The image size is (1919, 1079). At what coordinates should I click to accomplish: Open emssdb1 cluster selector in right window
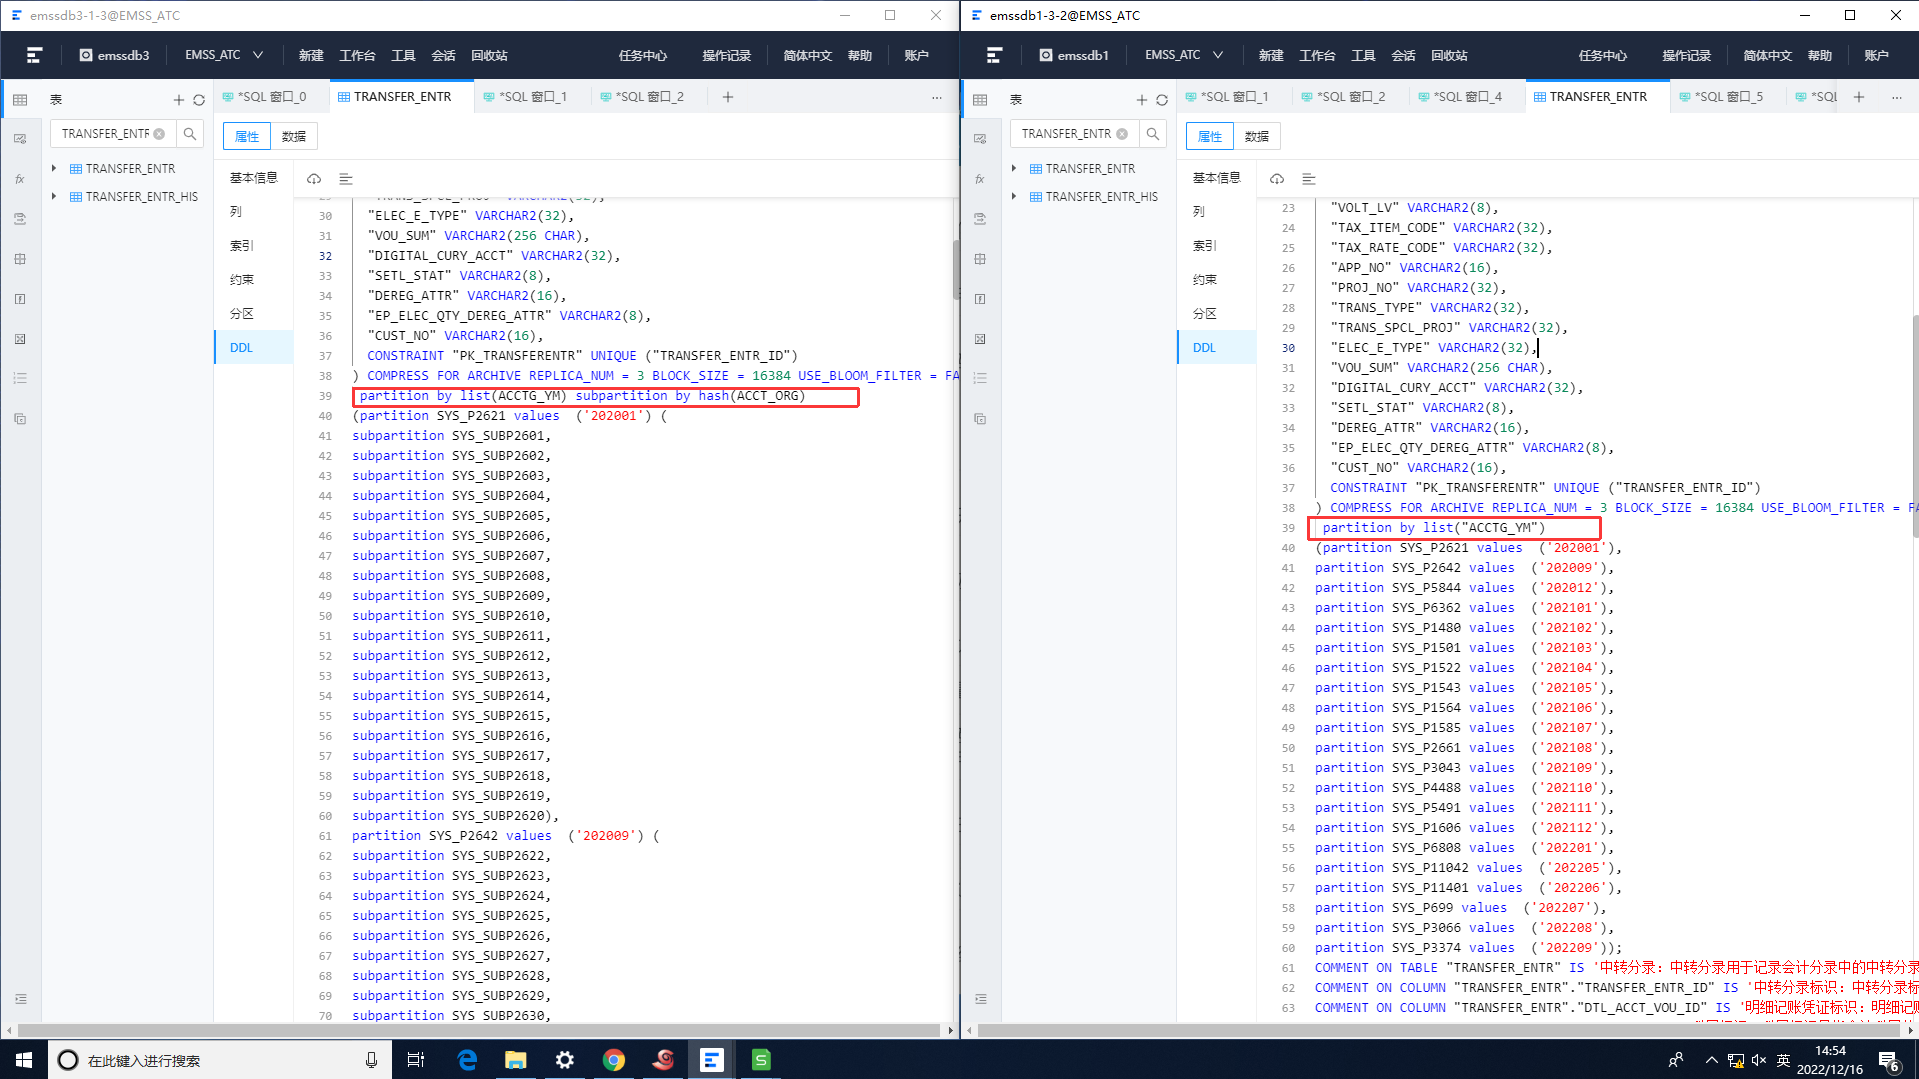tap(1074, 55)
